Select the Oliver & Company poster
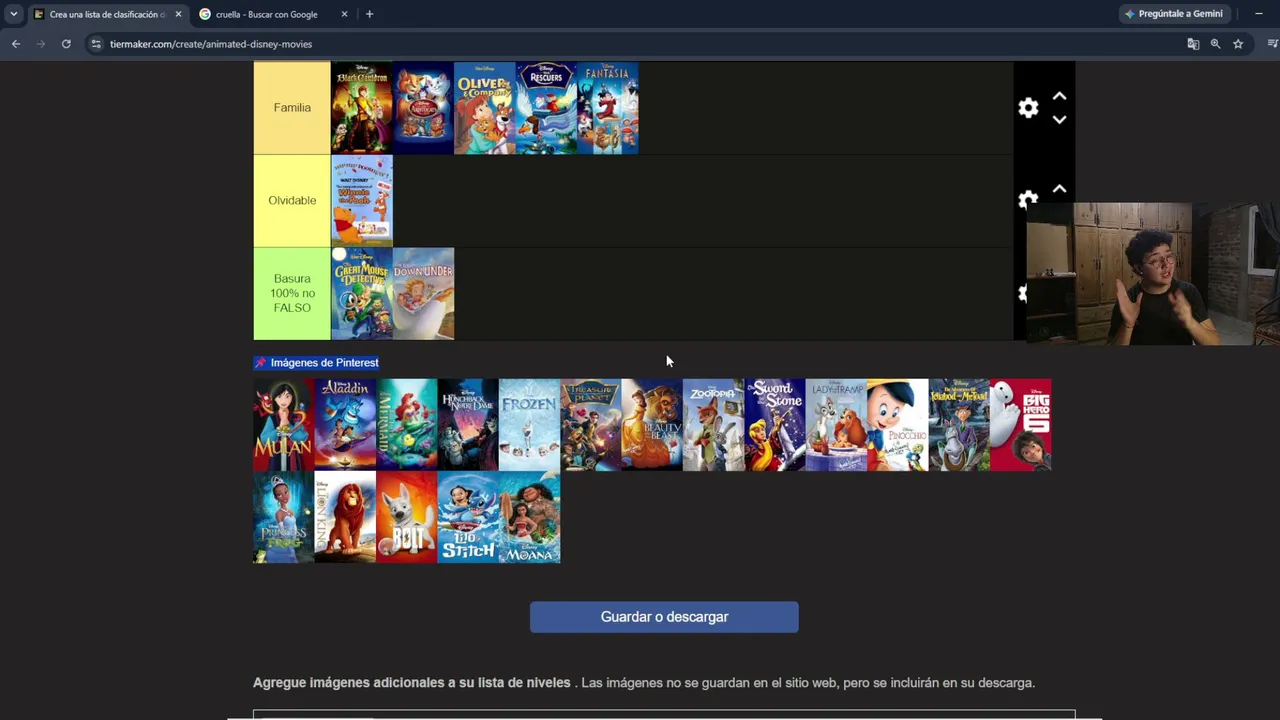1280x720 pixels. [x=485, y=108]
